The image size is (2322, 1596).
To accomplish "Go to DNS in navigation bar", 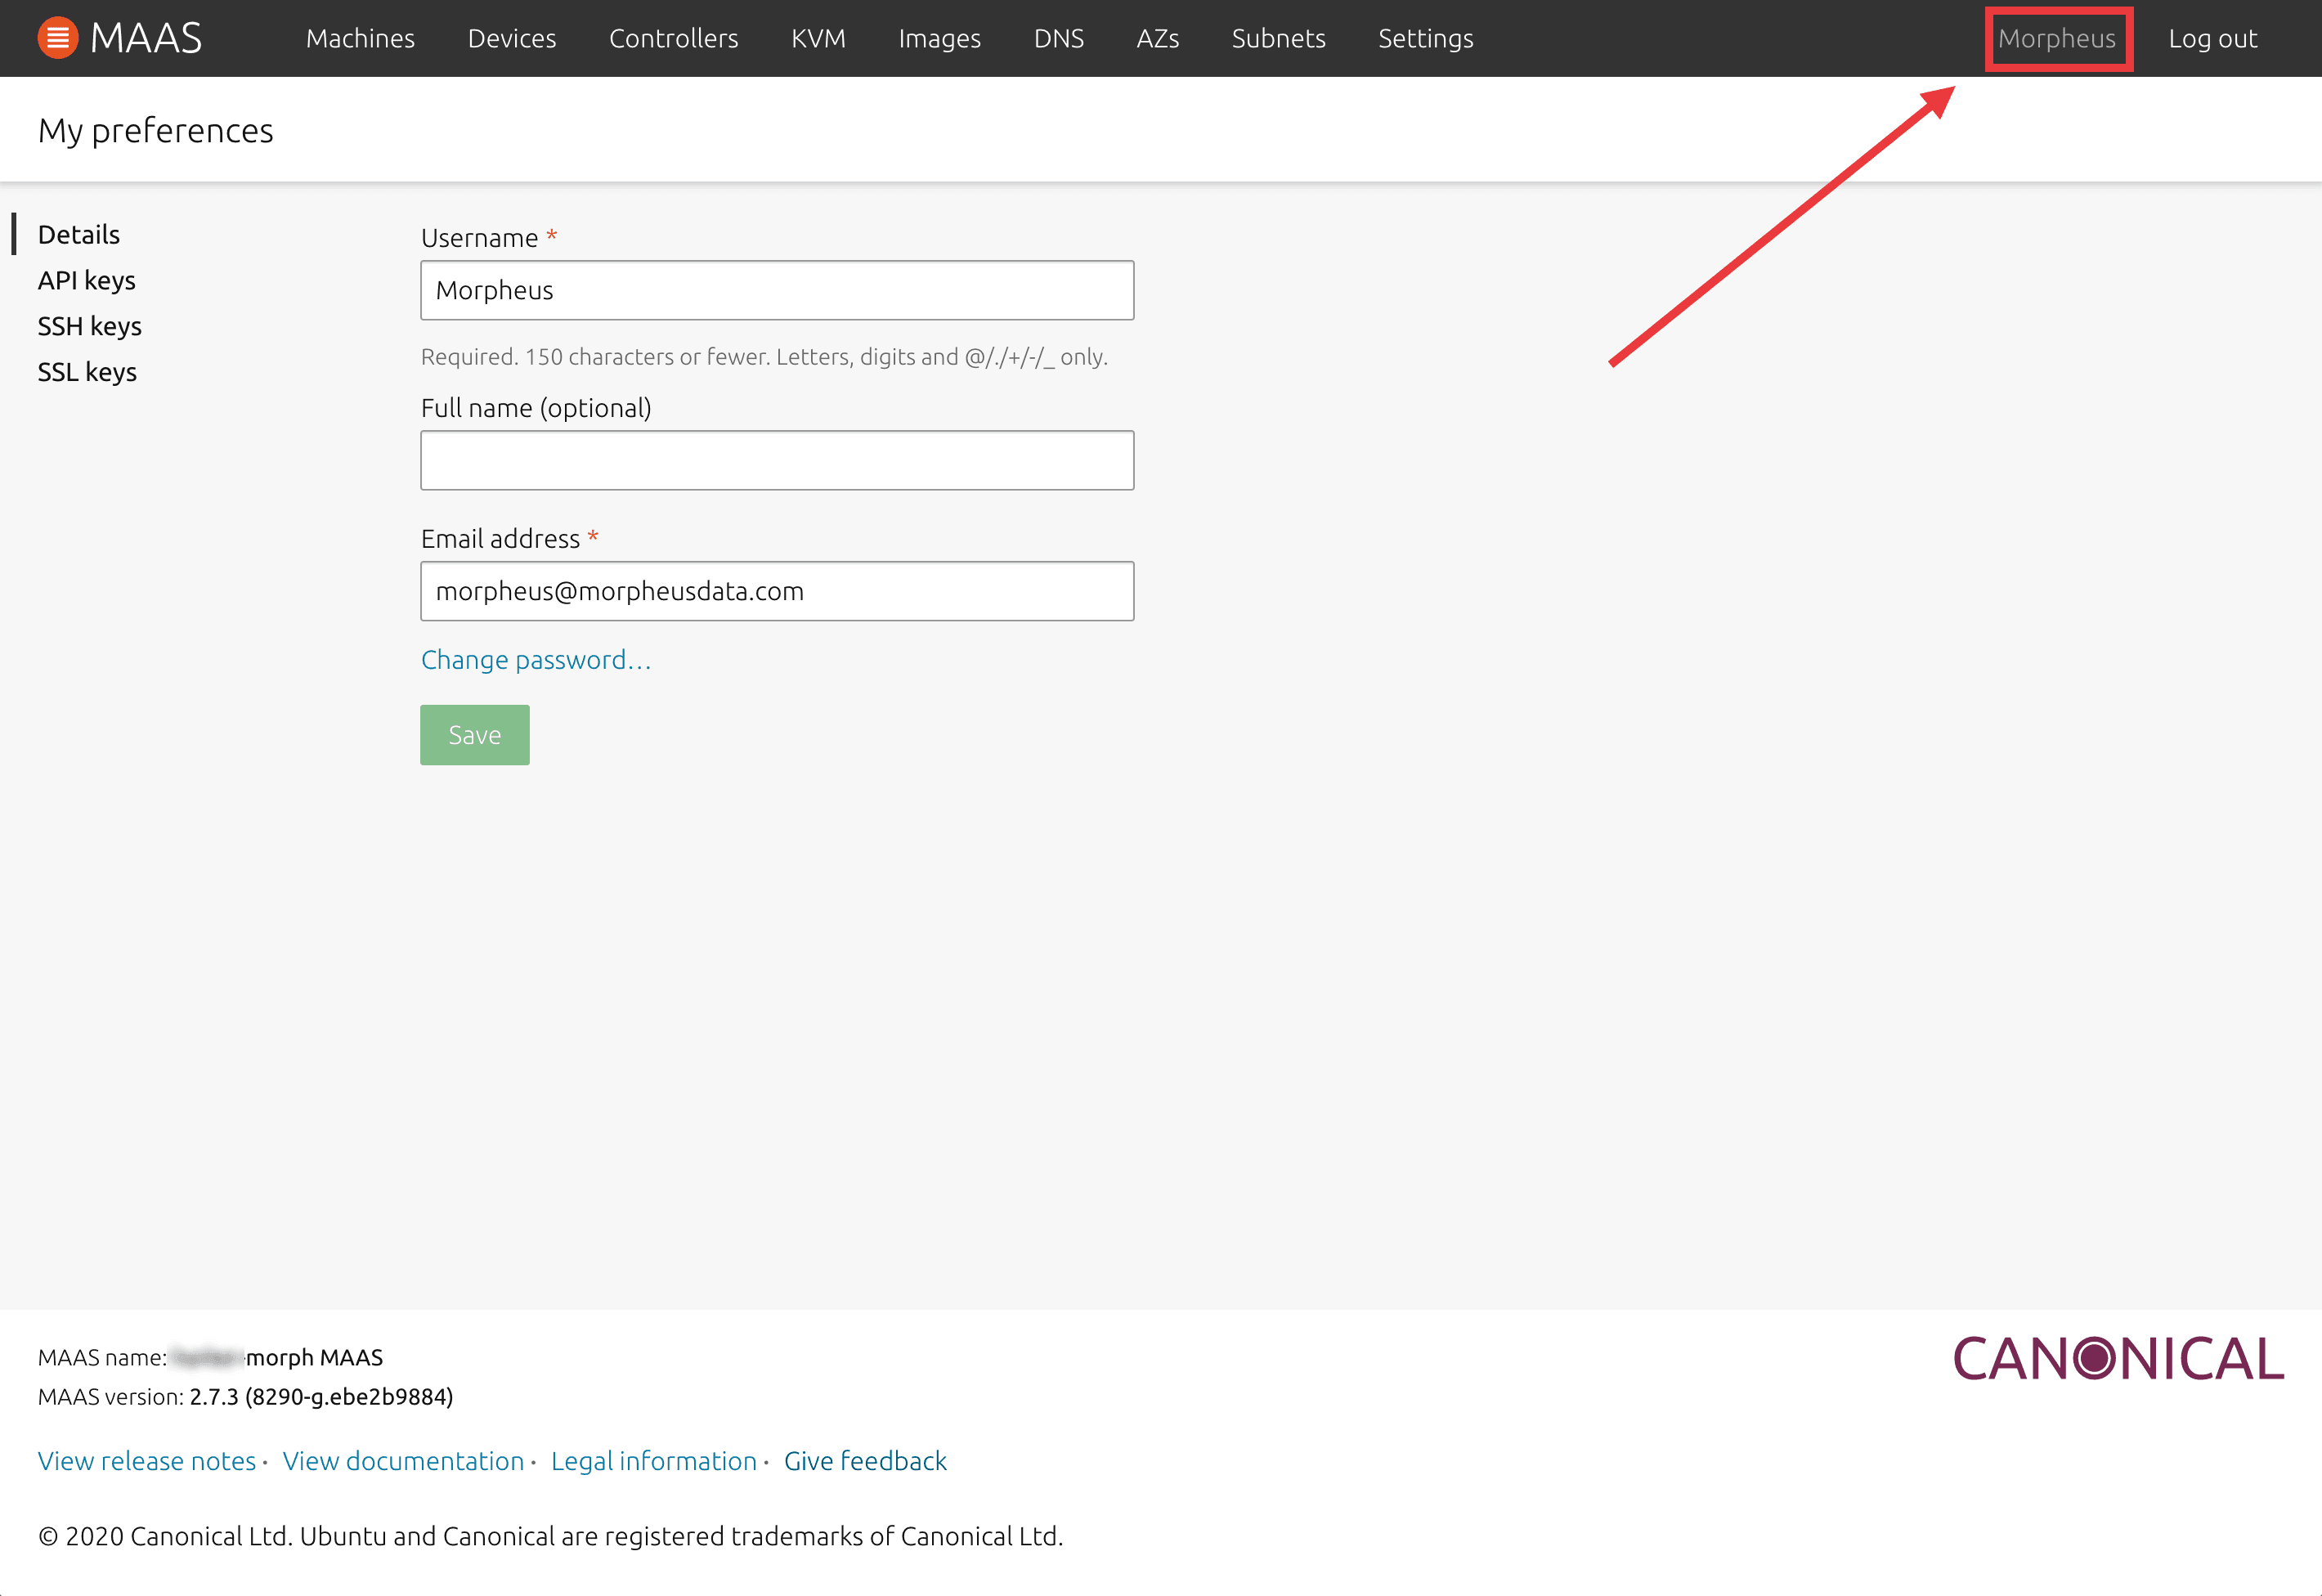I will [x=1058, y=38].
